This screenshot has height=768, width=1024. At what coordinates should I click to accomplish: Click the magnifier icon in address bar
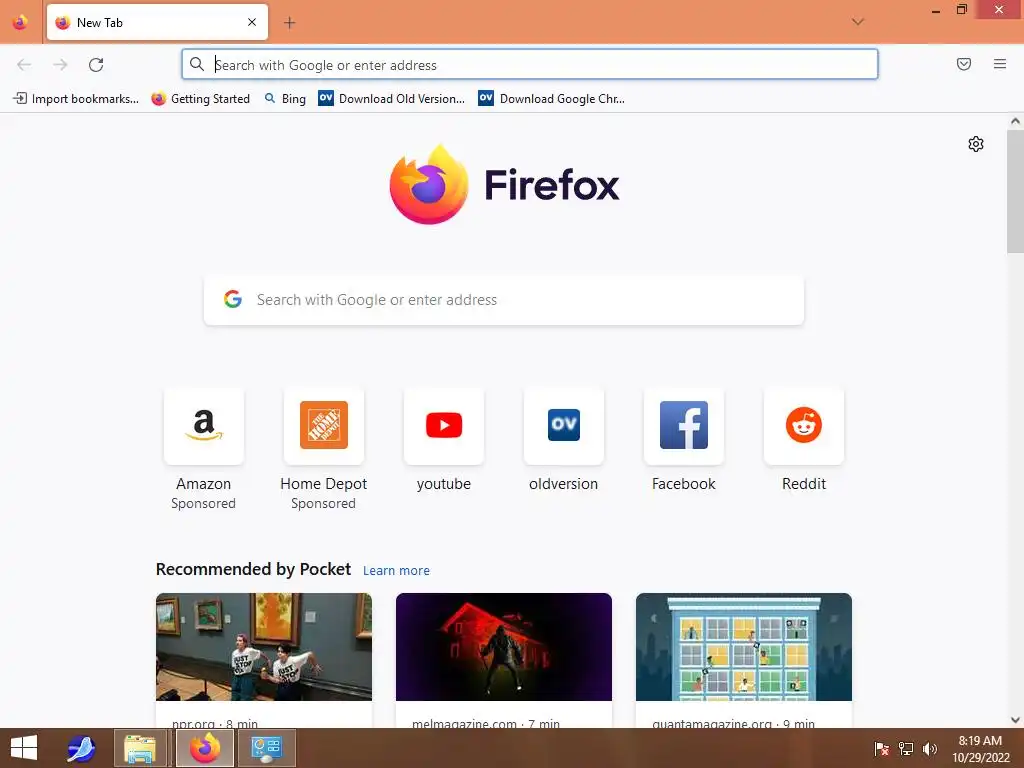point(197,64)
